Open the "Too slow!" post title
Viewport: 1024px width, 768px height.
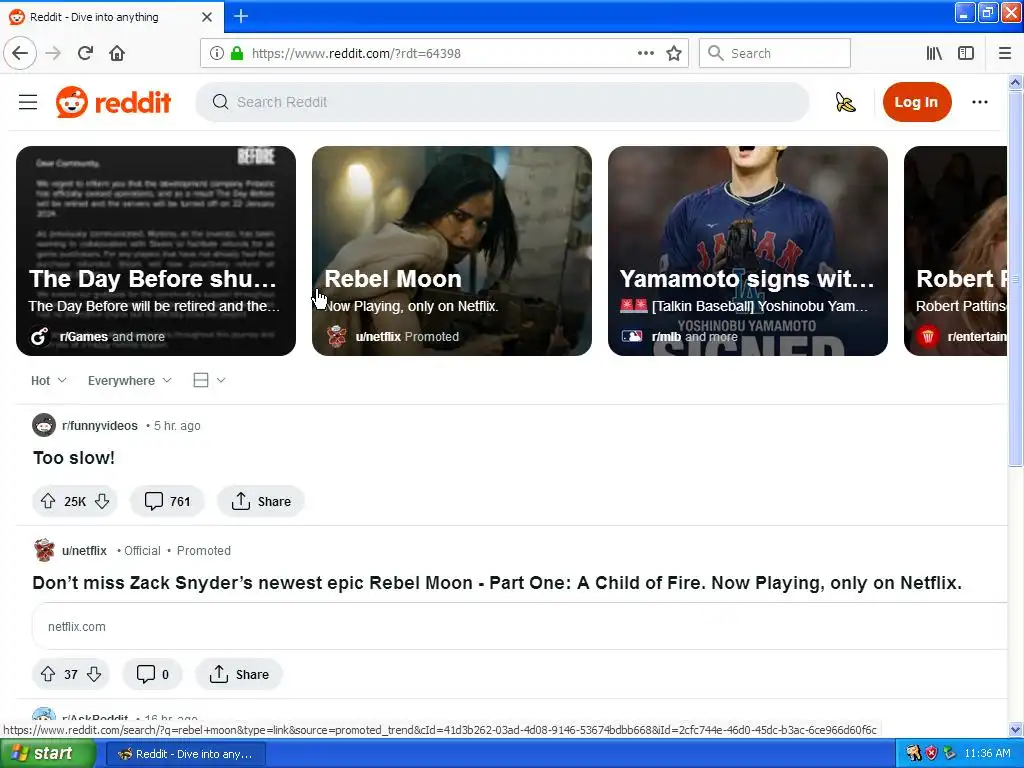(x=74, y=458)
